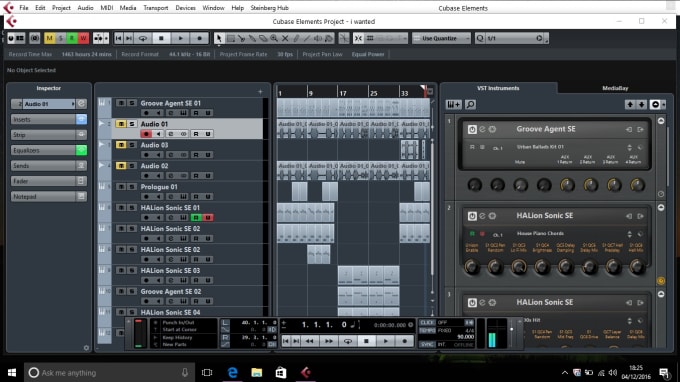Screen dimensions: 680x382
Task: Open the File menu
Action: coord(24,8)
